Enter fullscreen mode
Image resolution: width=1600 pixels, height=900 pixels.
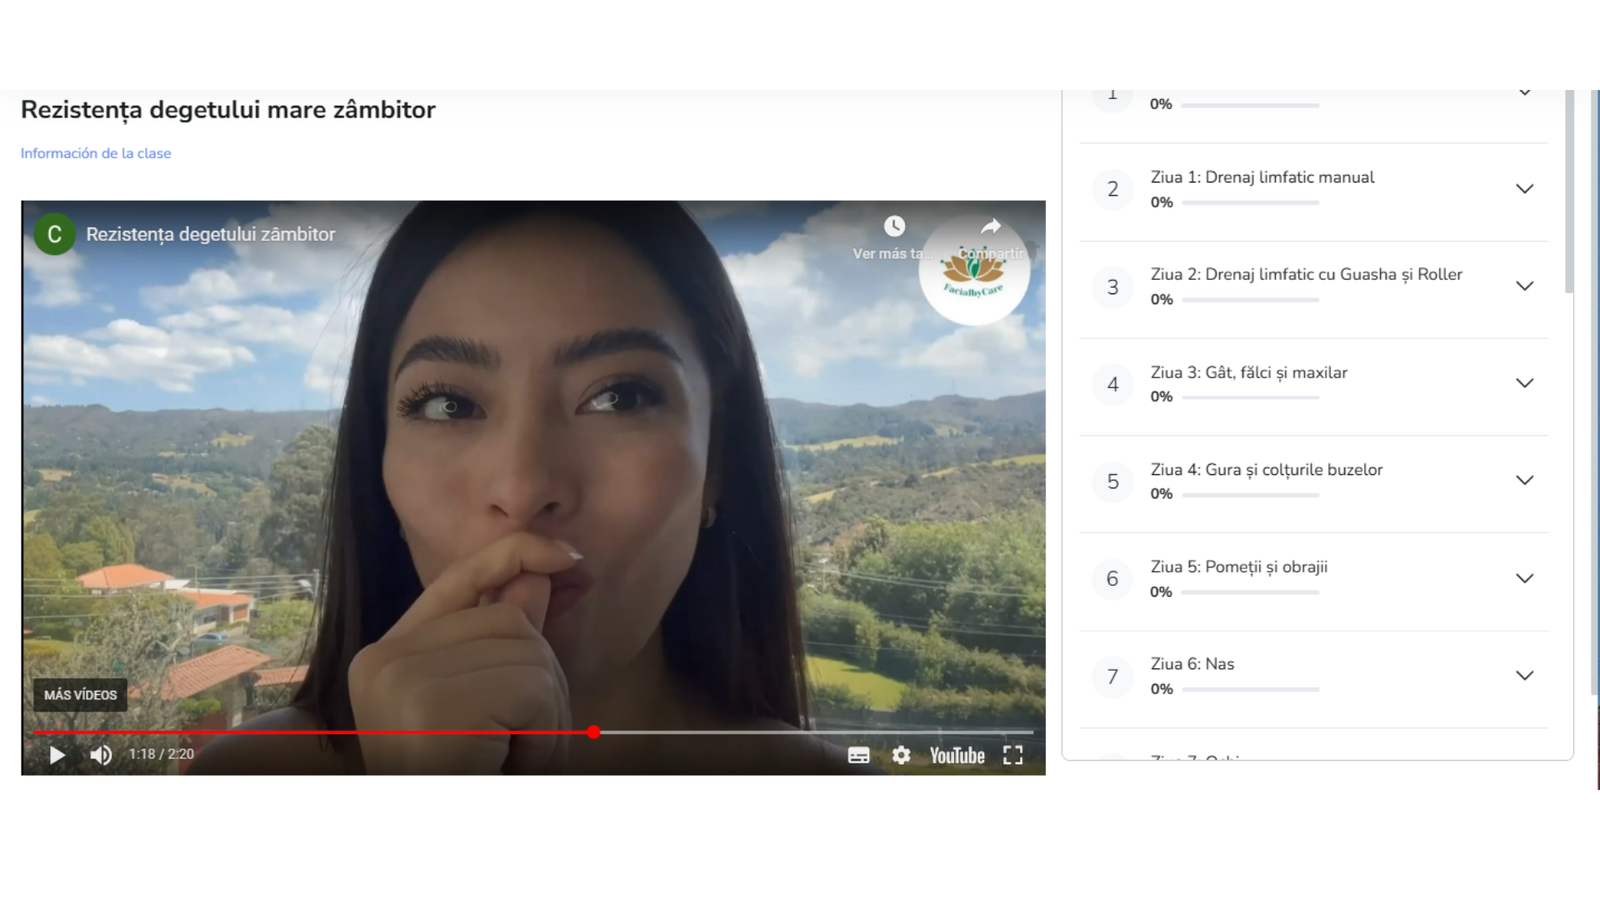tap(1013, 755)
